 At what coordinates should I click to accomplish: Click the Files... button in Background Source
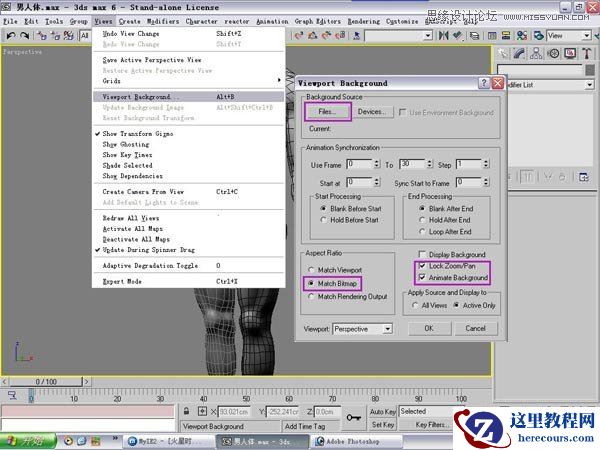326,112
